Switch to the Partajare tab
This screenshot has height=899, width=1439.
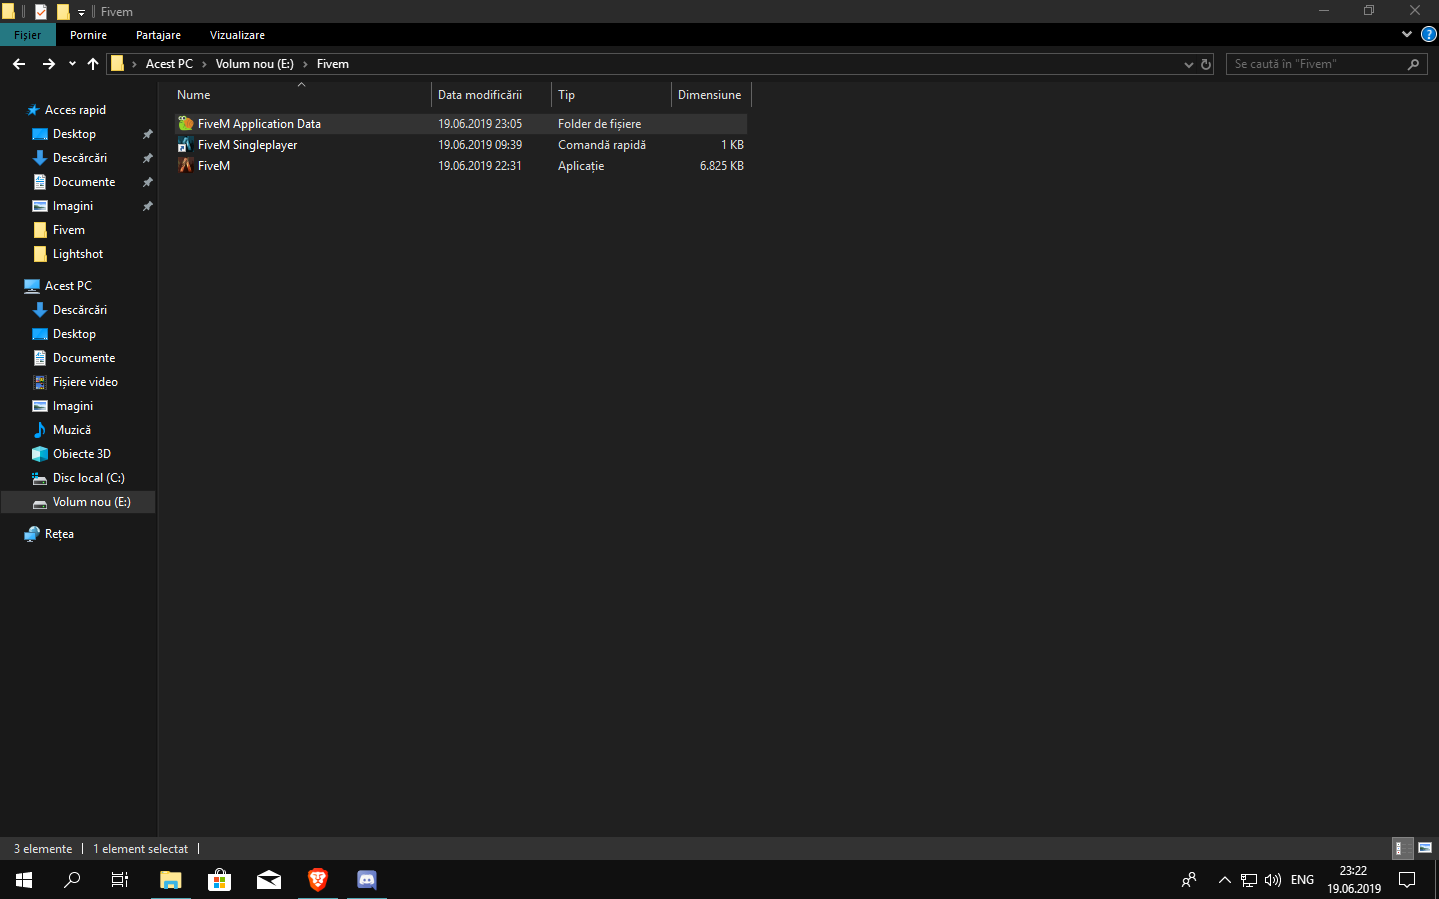(x=158, y=35)
